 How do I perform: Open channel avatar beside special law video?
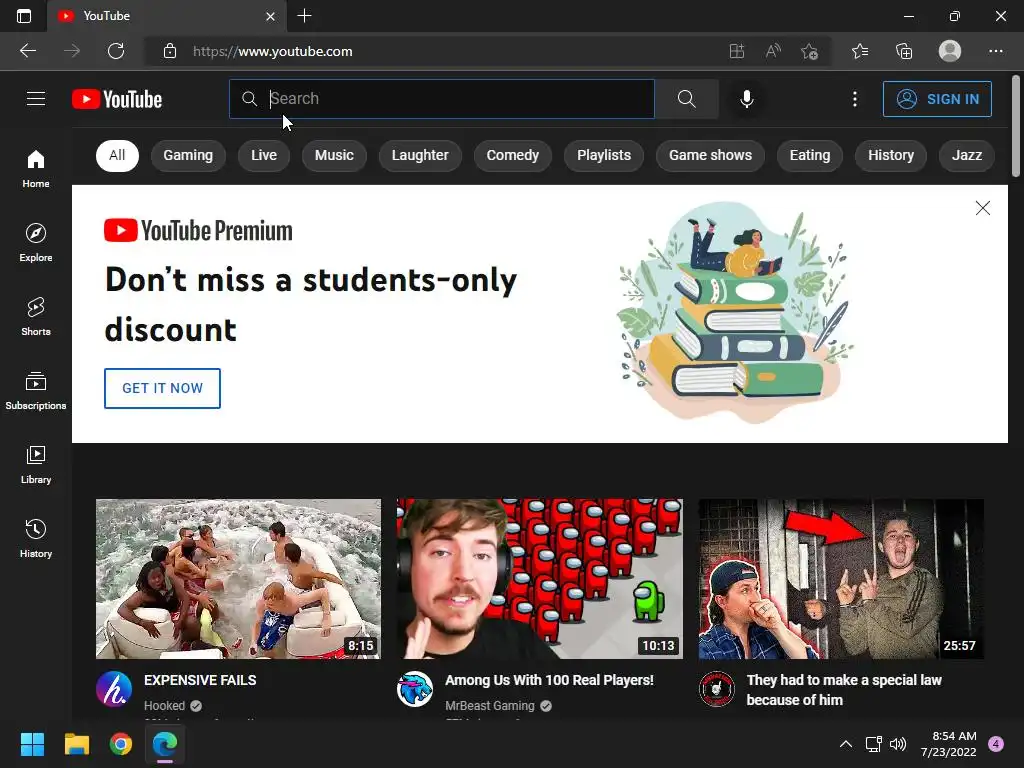tap(717, 689)
